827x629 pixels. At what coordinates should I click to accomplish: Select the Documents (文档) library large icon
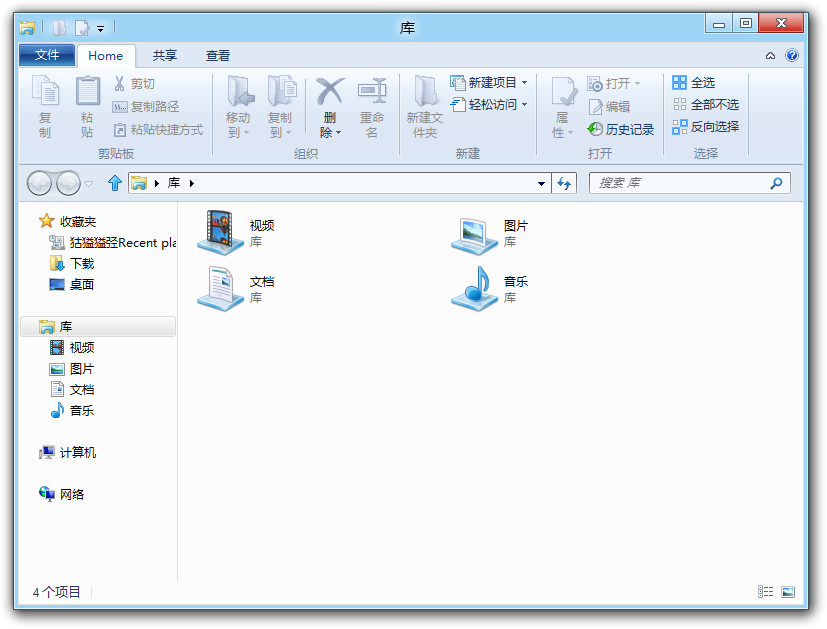tap(220, 288)
